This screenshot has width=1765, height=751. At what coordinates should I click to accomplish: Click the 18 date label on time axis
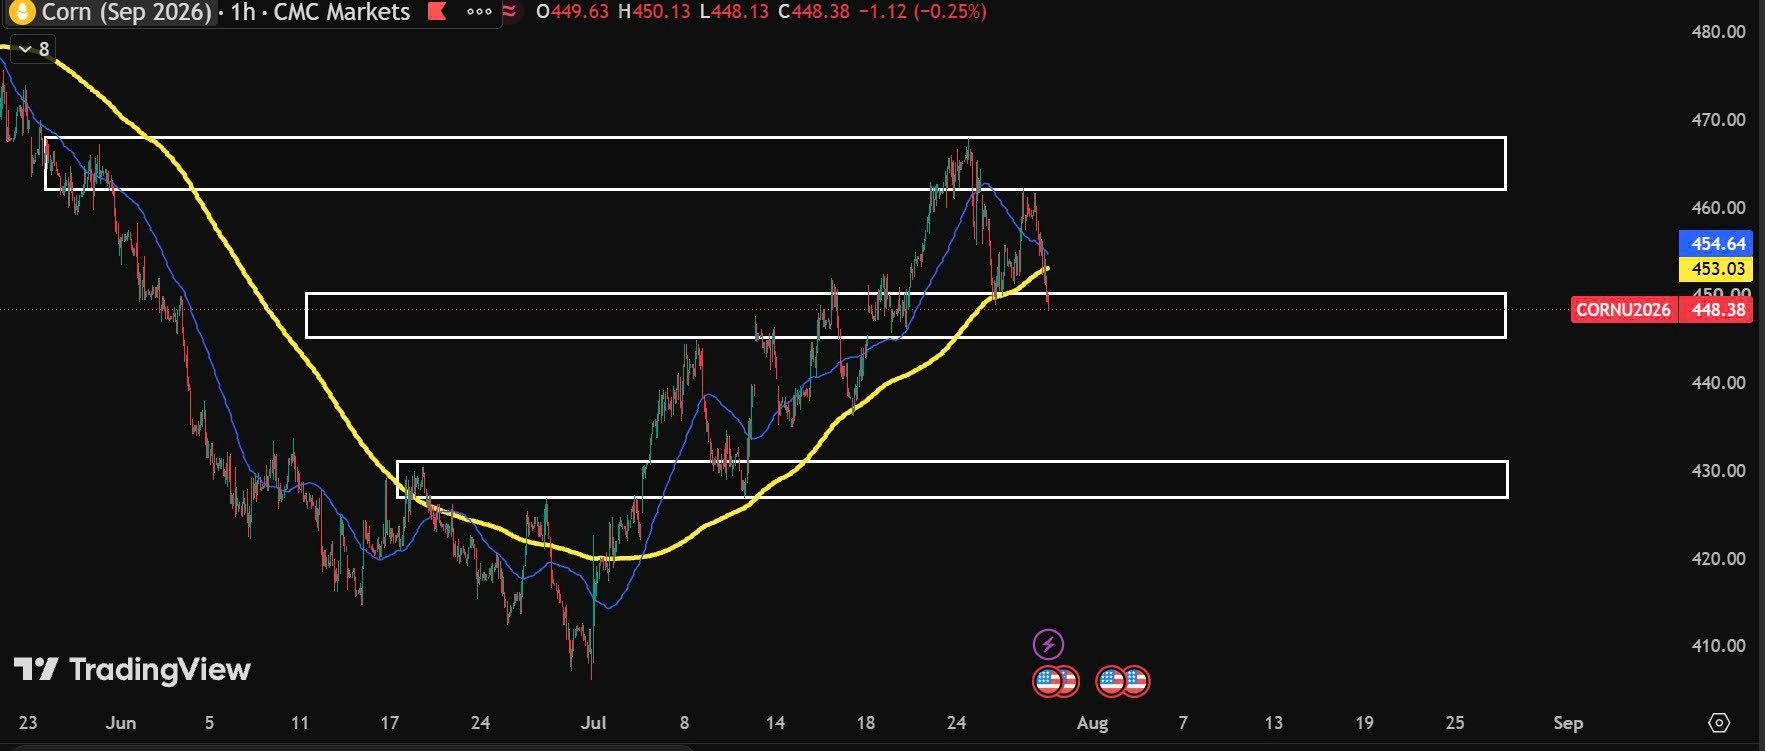pos(866,723)
